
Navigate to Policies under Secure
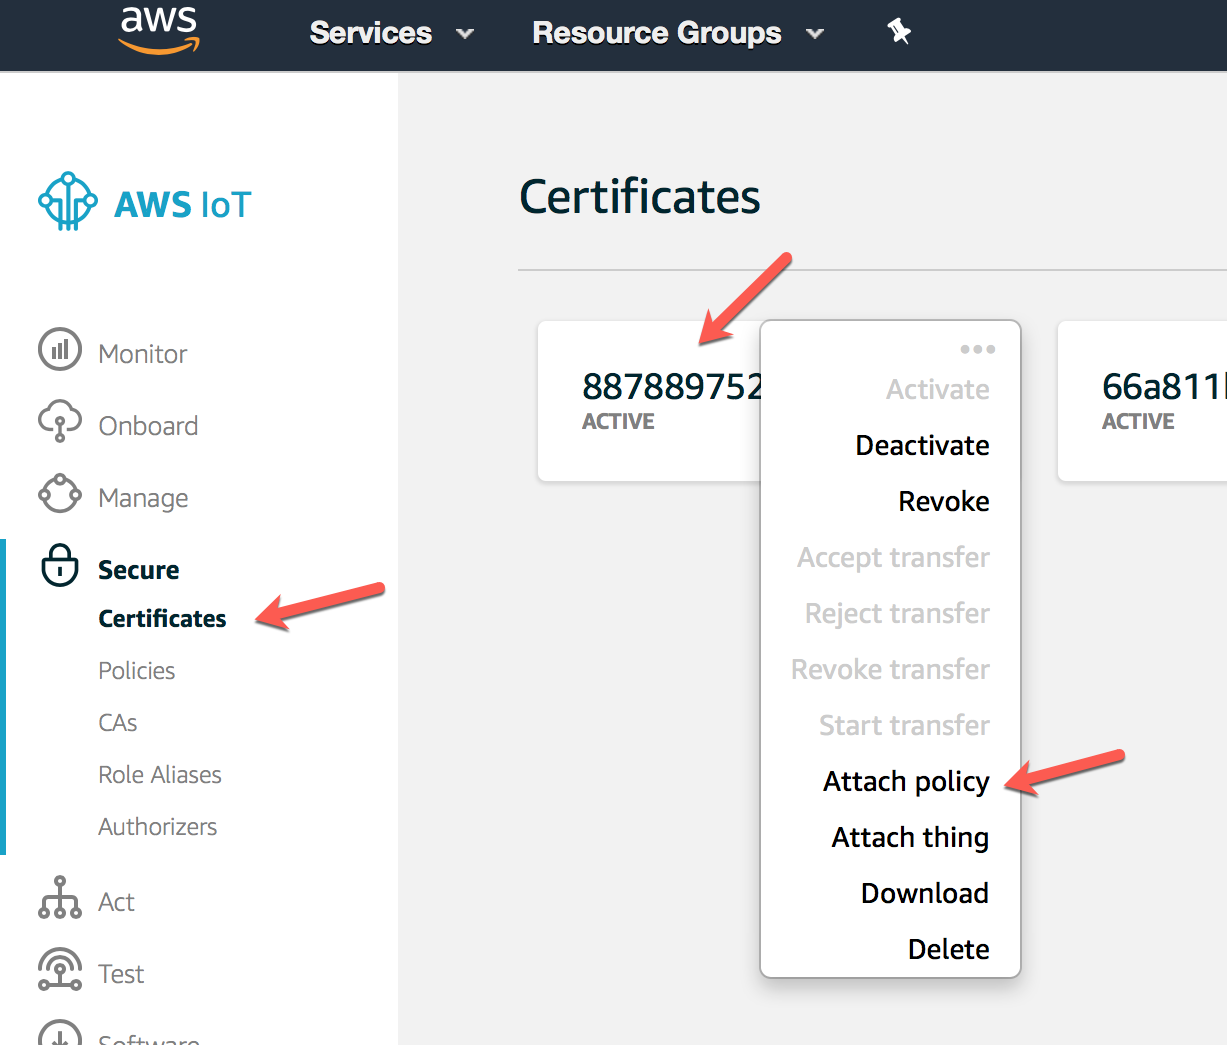tap(137, 671)
